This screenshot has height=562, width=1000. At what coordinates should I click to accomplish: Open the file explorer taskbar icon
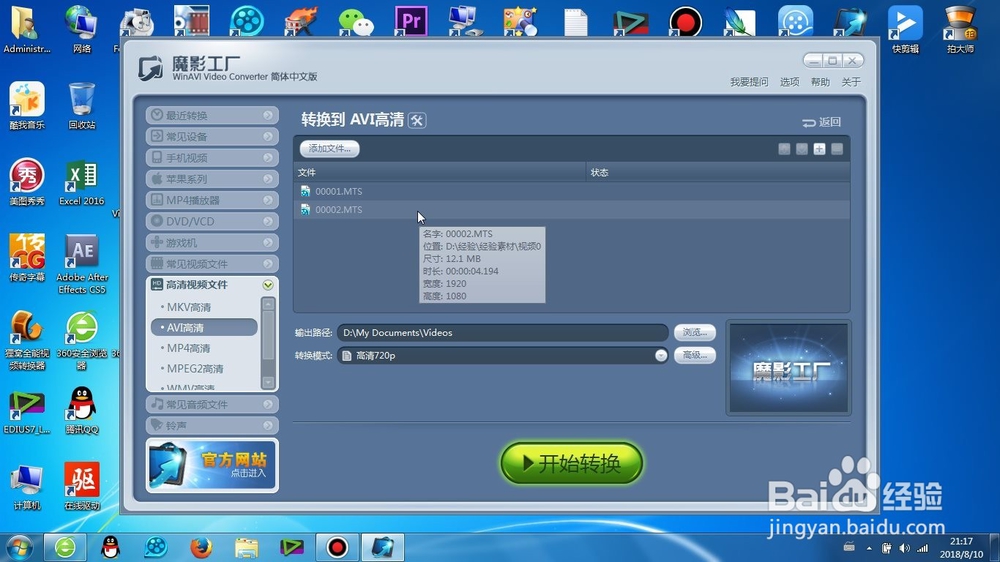(246, 547)
